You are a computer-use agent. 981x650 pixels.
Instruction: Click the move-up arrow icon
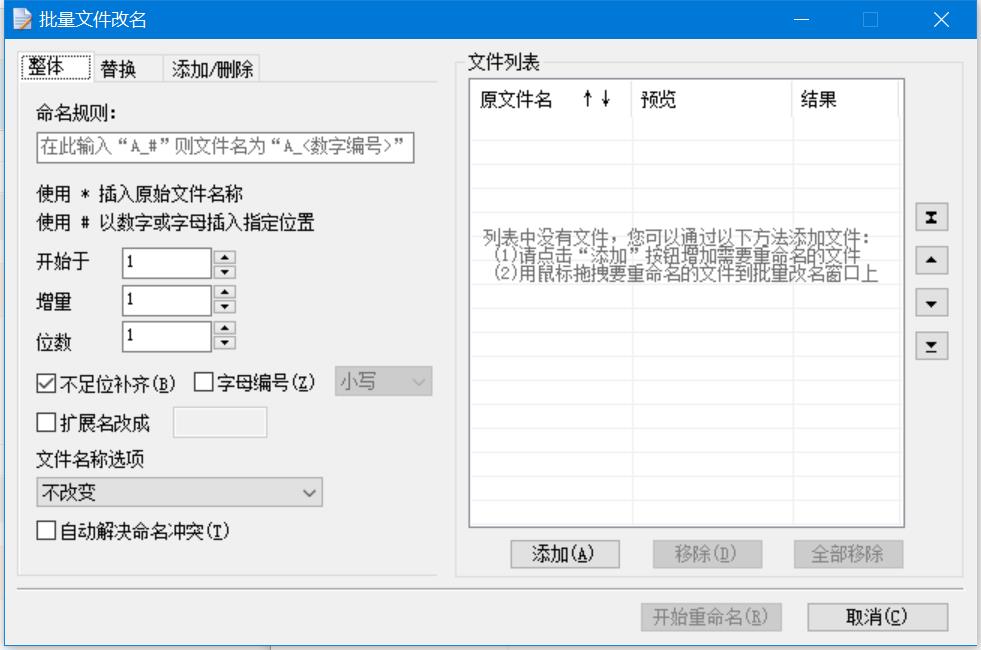931,262
